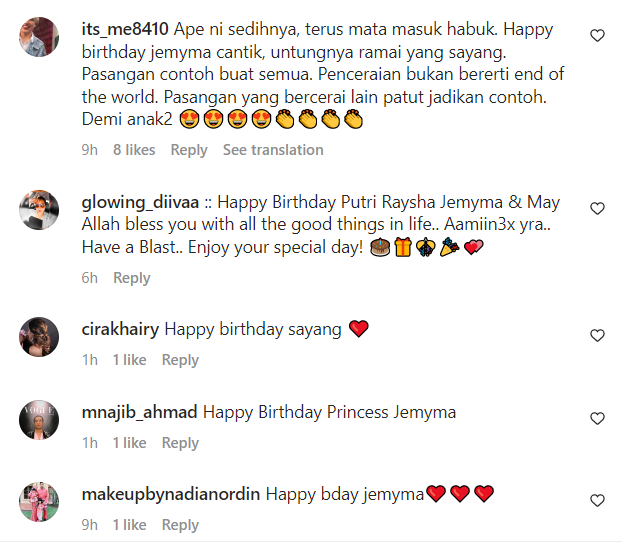Open glowing_diivaa profile picture

click(x=39, y=210)
